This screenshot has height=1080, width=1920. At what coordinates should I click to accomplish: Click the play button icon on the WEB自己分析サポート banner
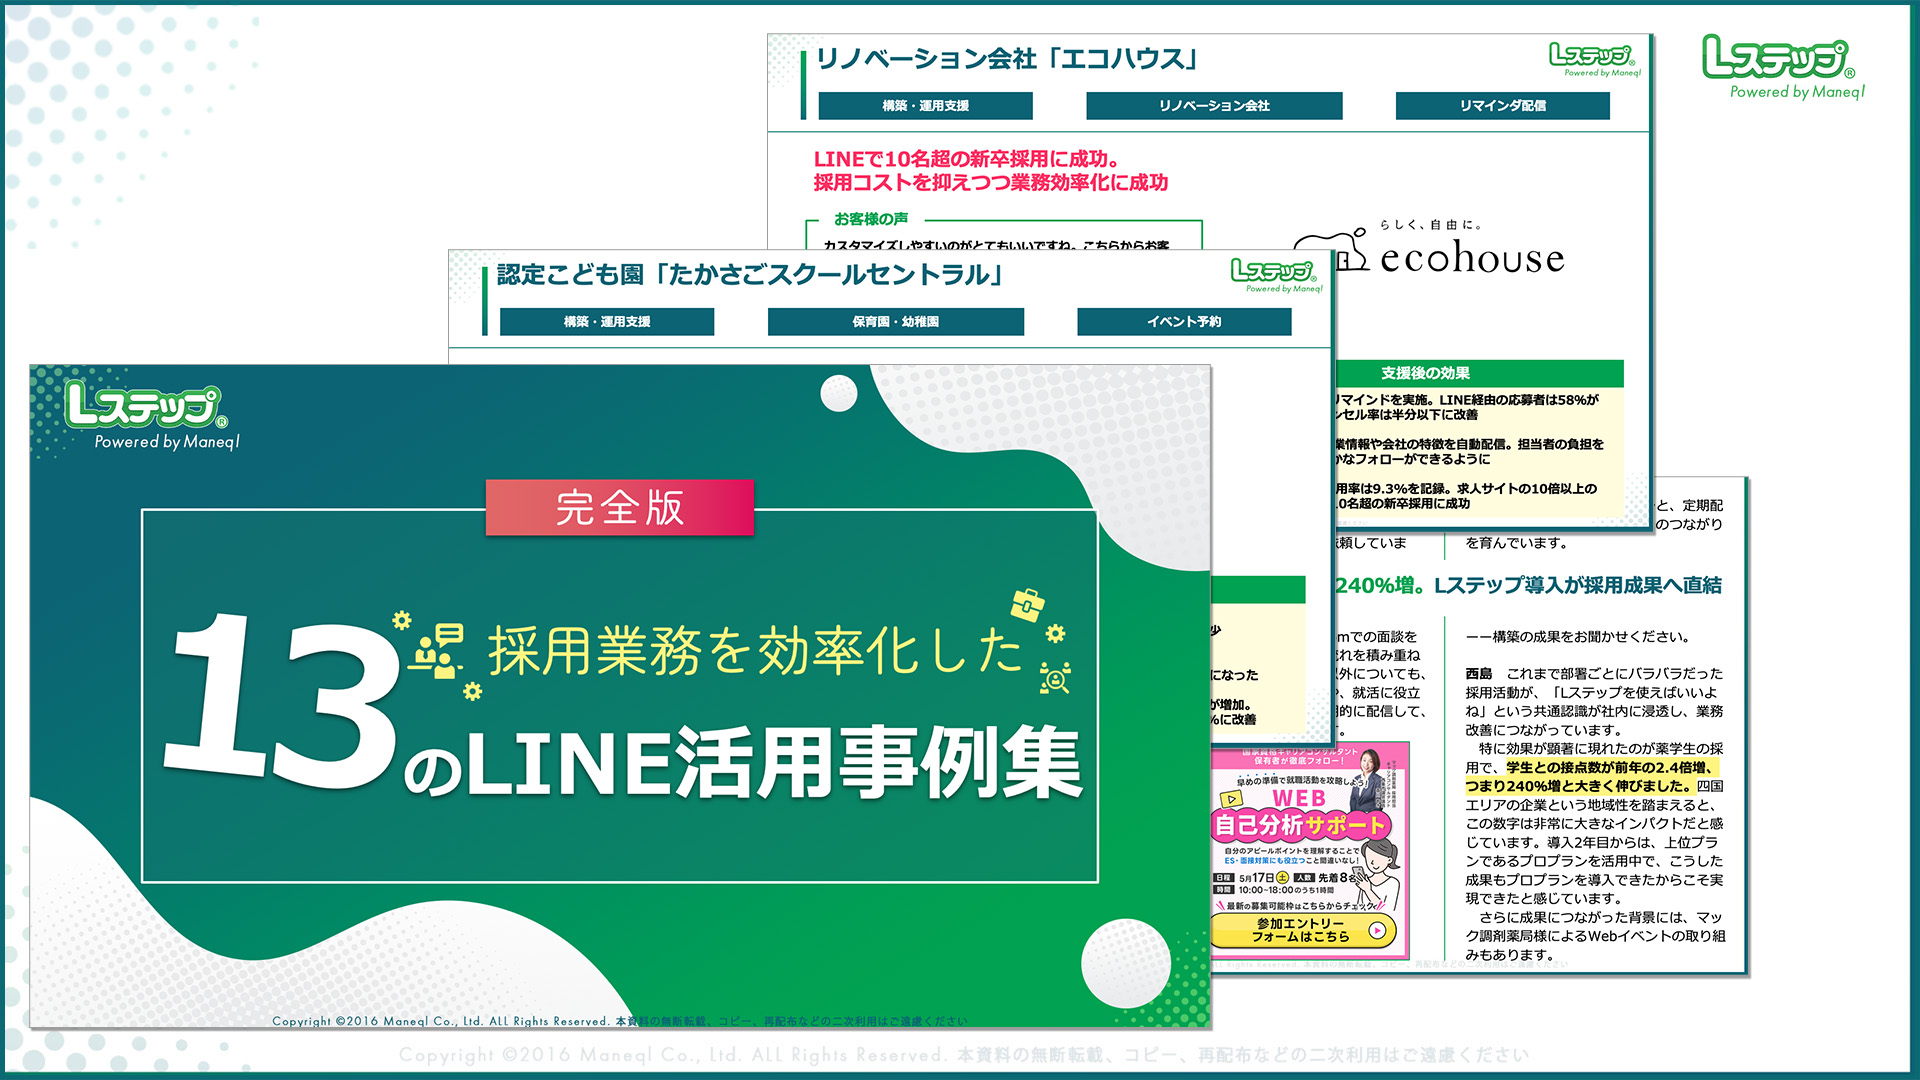point(1232,800)
